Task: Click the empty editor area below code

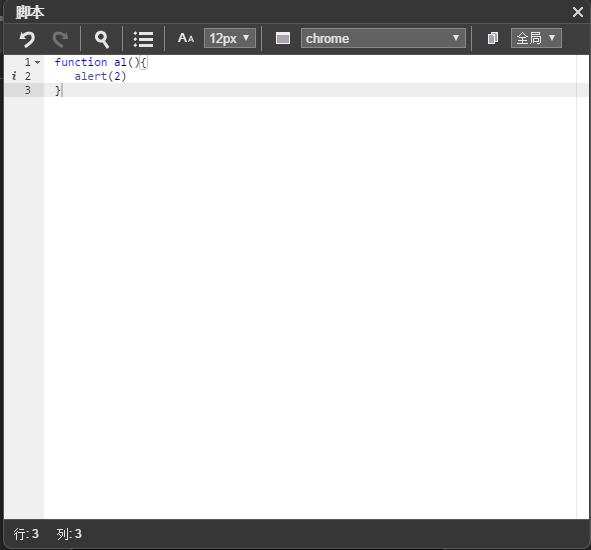Action: coord(310,302)
